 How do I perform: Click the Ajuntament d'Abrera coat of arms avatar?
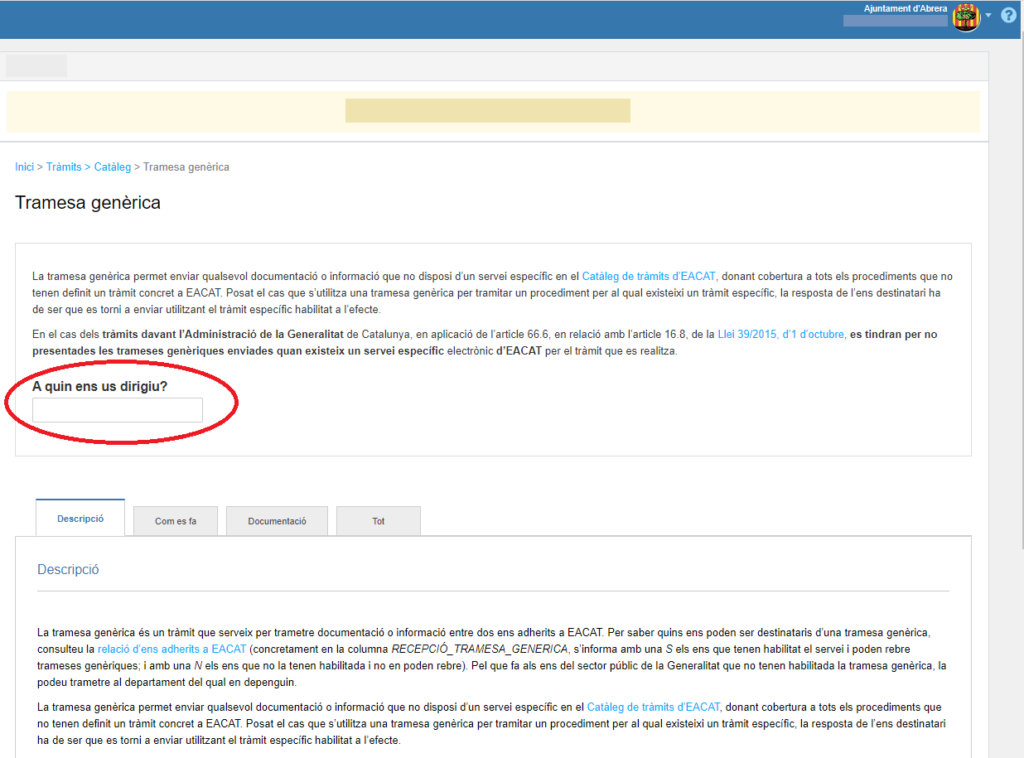tap(966, 17)
